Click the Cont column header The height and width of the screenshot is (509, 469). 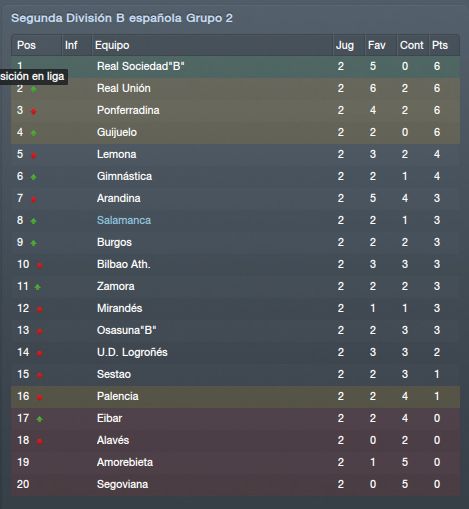click(x=413, y=45)
